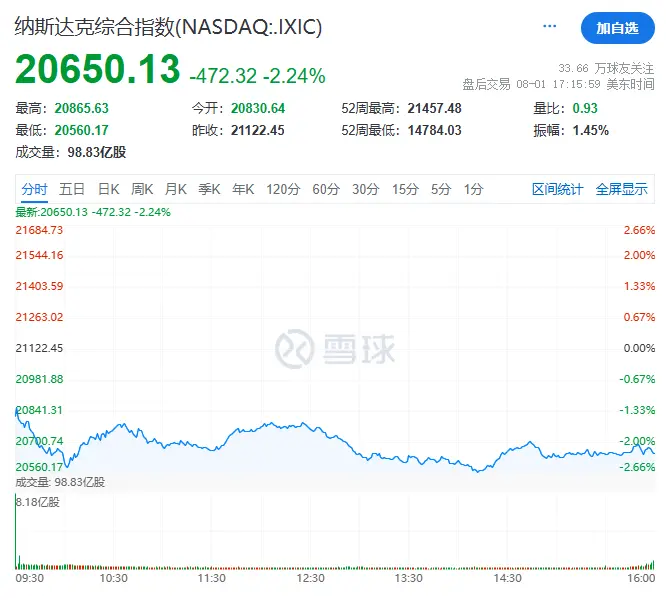Choose the 60分 interval tab
The height and width of the screenshot is (600, 666).
(x=326, y=189)
